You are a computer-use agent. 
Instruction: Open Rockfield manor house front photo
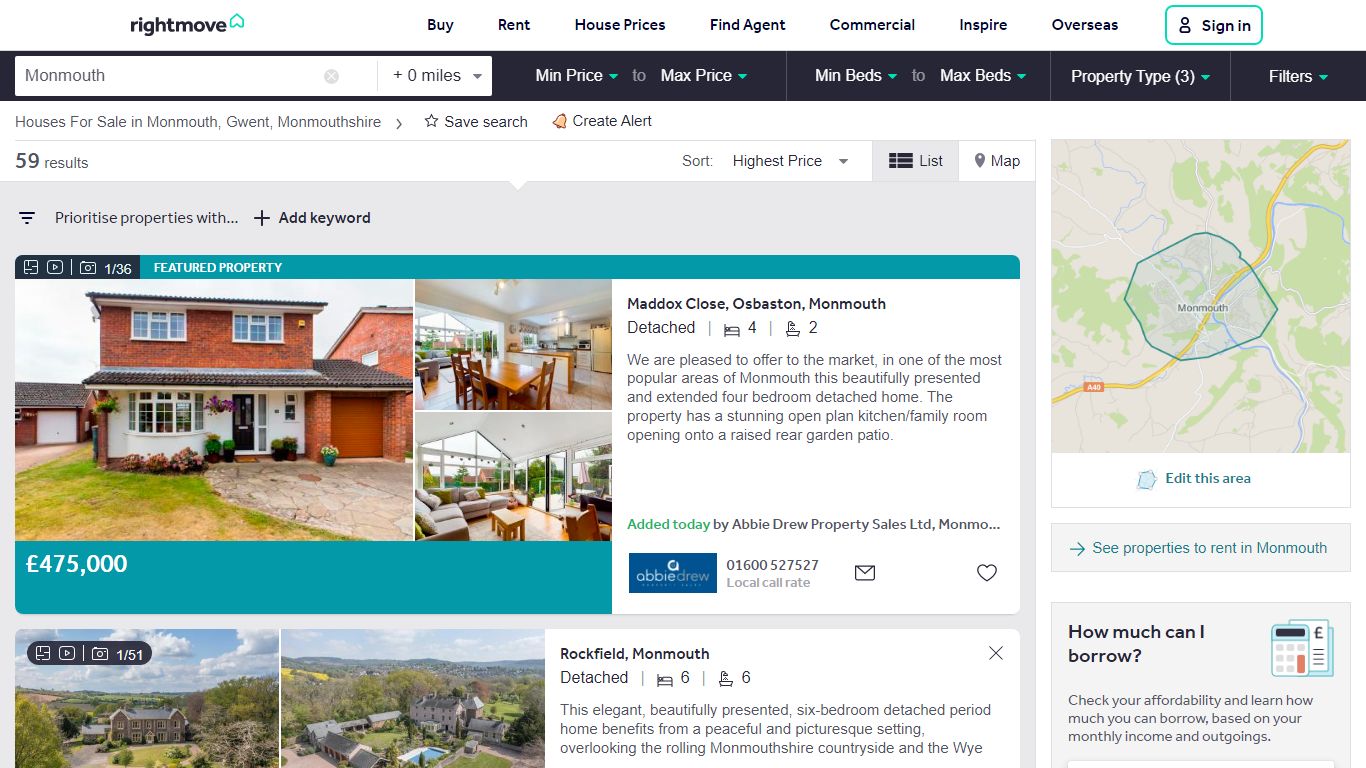pos(147,699)
